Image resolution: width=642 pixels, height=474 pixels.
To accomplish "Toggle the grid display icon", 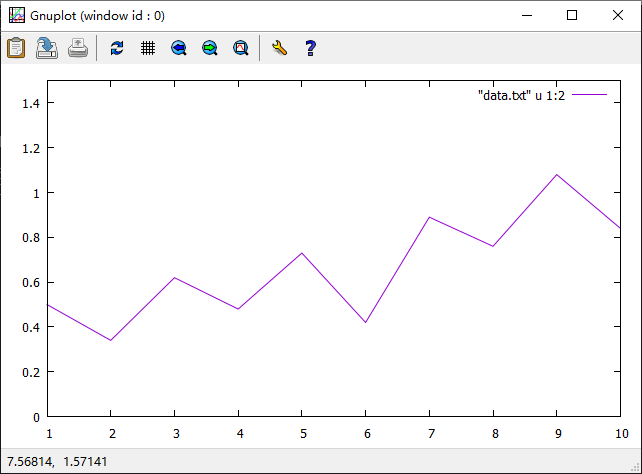I will point(148,48).
